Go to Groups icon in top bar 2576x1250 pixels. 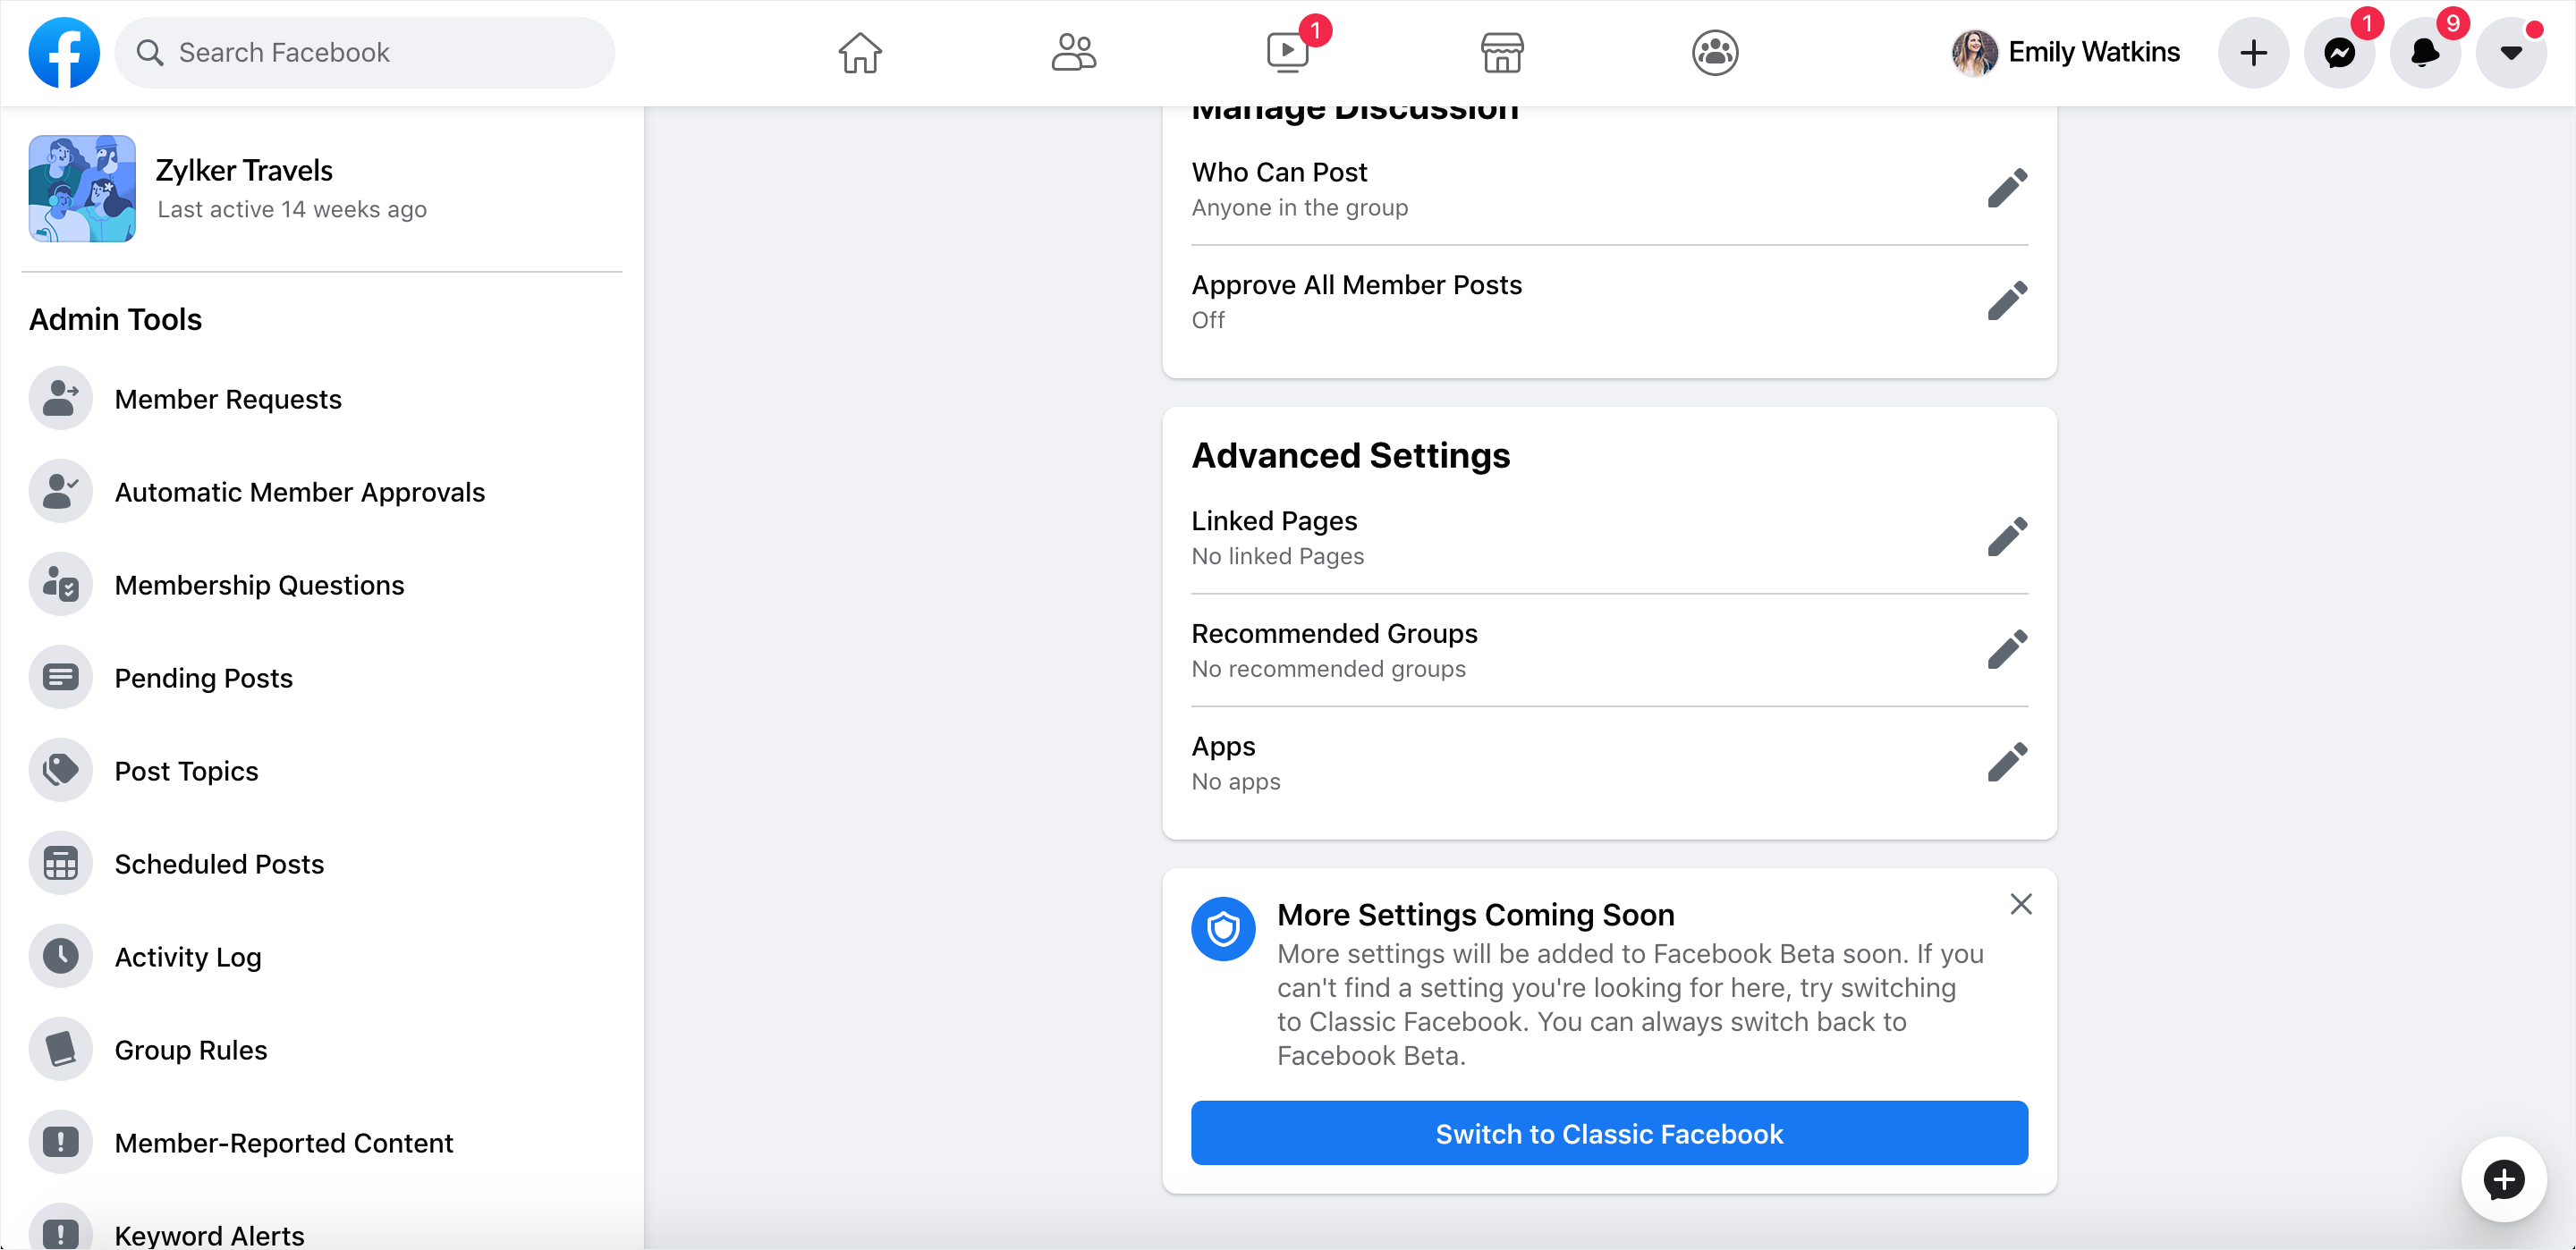coord(1714,53)
